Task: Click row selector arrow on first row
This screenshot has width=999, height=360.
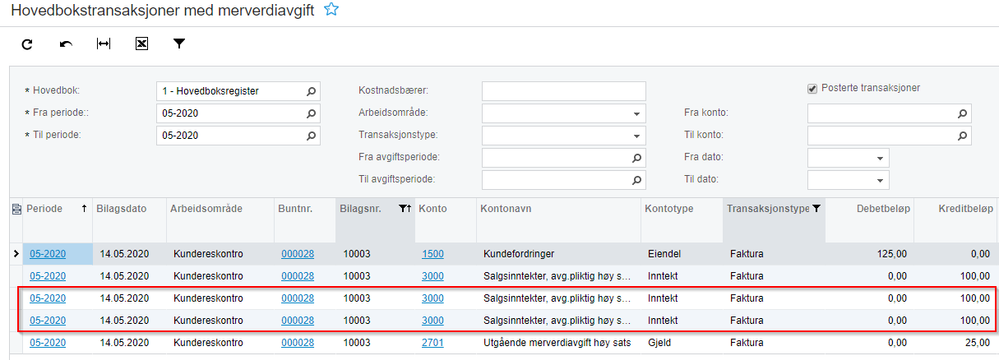Action: point(16,254)
